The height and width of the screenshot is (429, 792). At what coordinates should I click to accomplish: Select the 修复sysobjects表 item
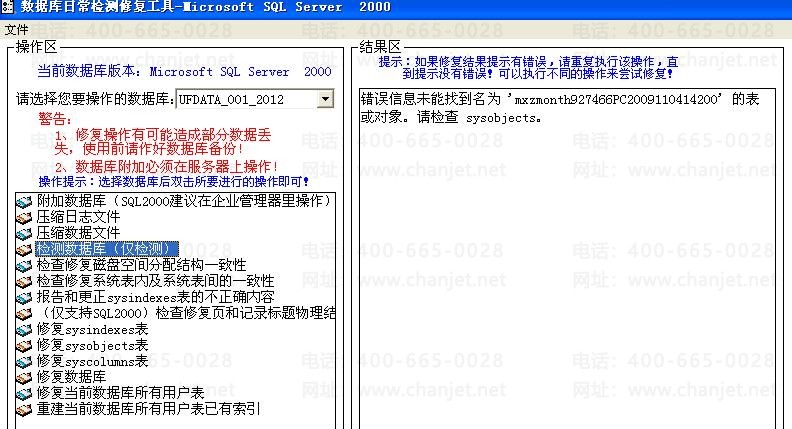[x=92, y=346]
